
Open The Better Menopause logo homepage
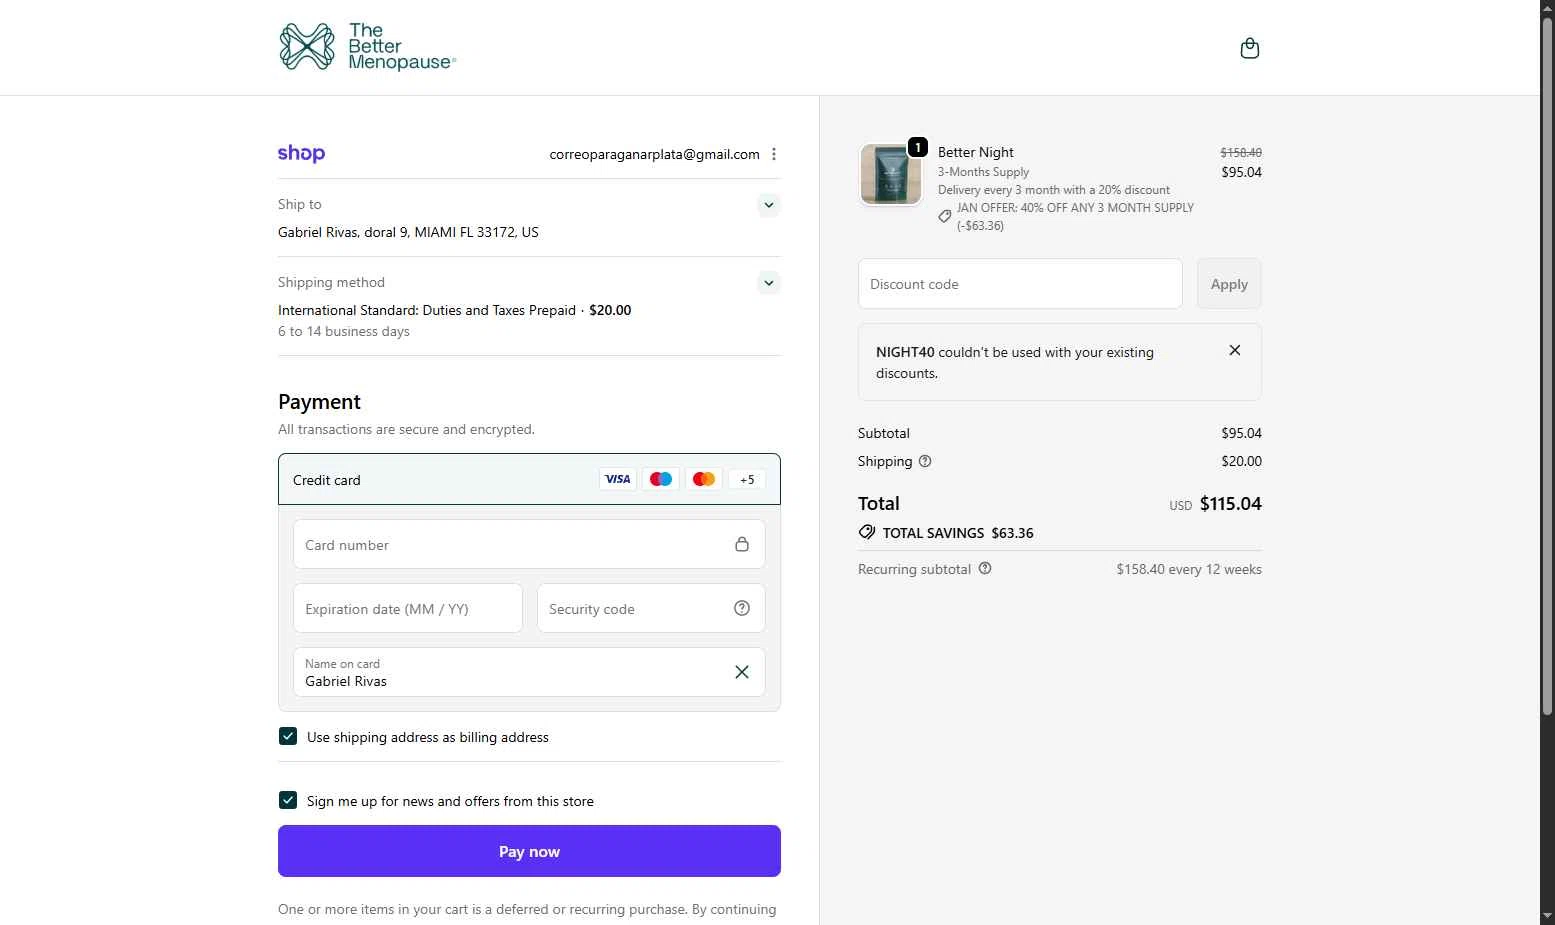pyautogui.click(x=367, y=47)
